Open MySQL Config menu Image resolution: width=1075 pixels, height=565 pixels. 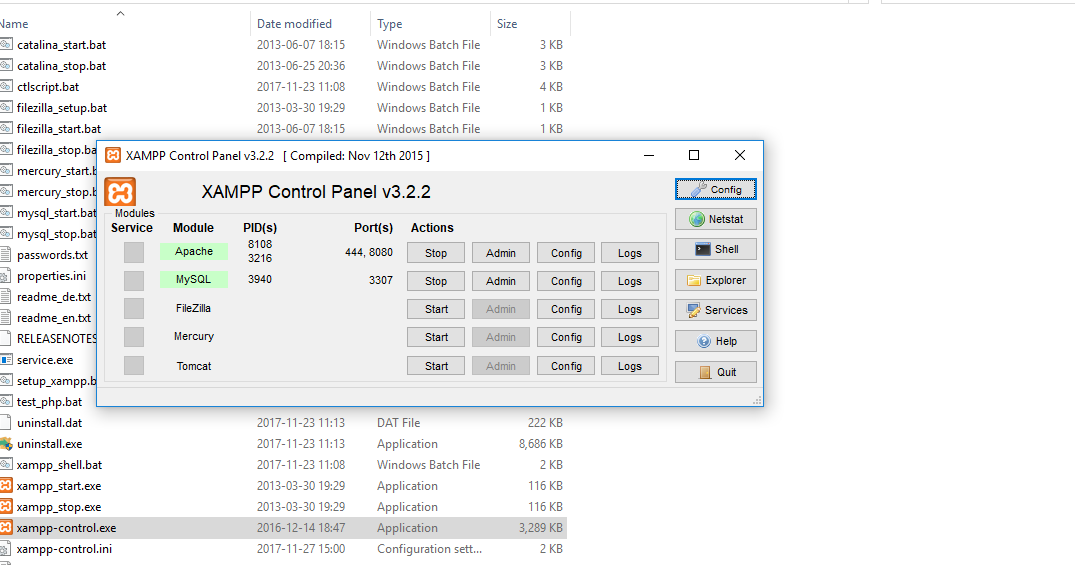pyautogui.click(x=566, y=281)
